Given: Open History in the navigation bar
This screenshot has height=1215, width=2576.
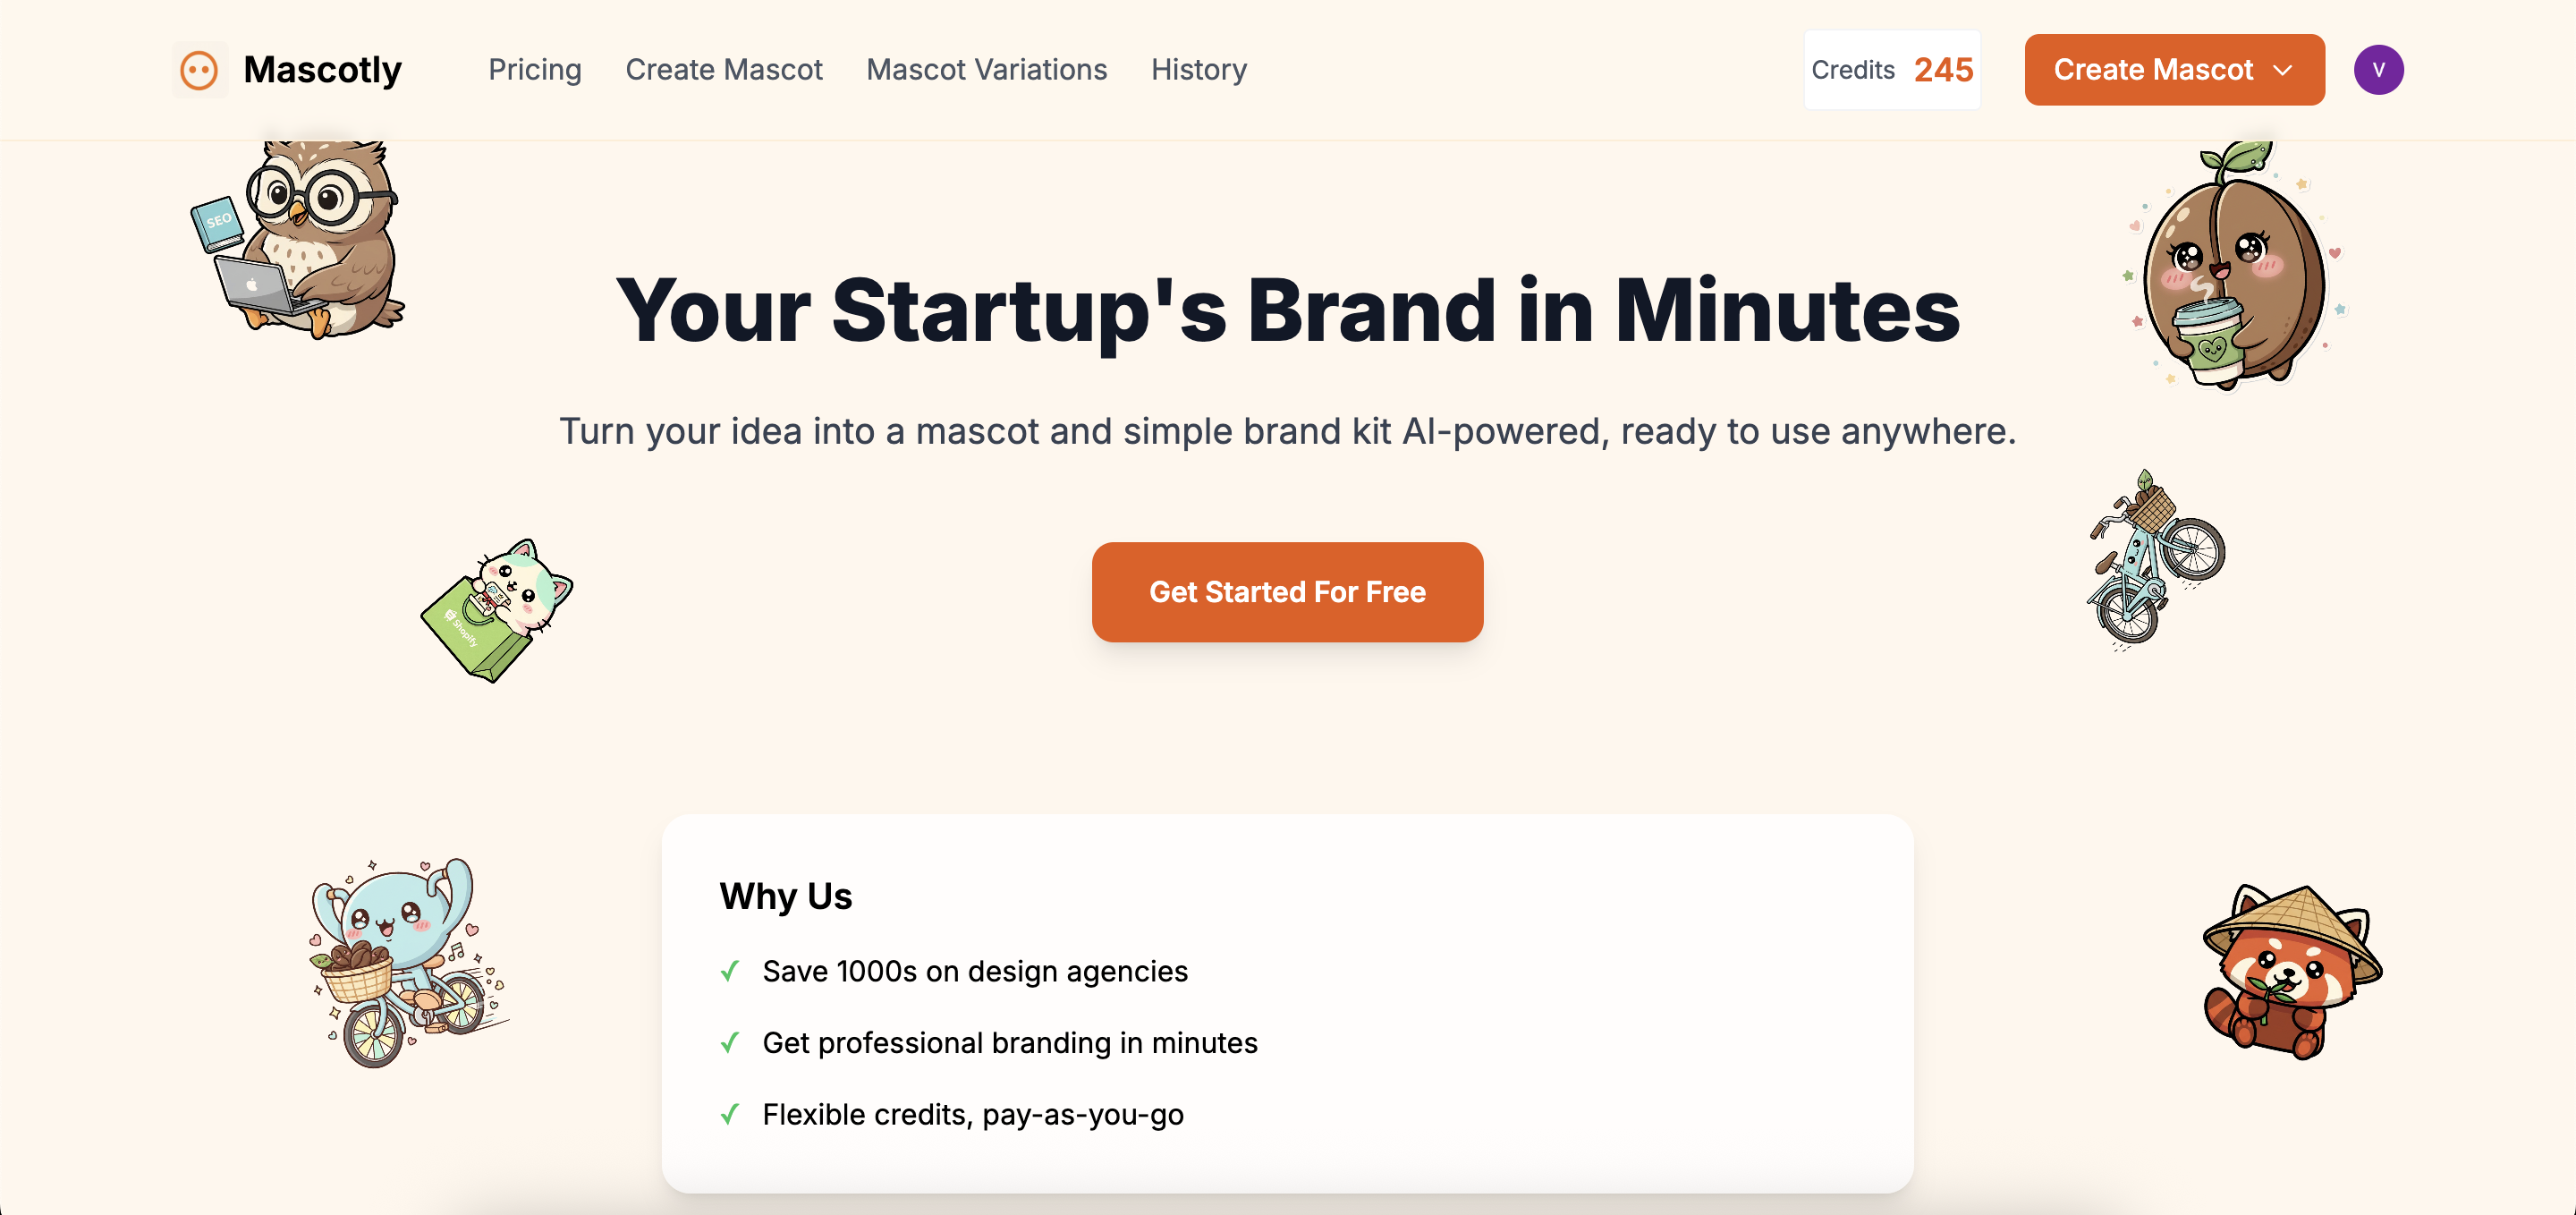Looking at the screenshot, I should coord(1198,70).
